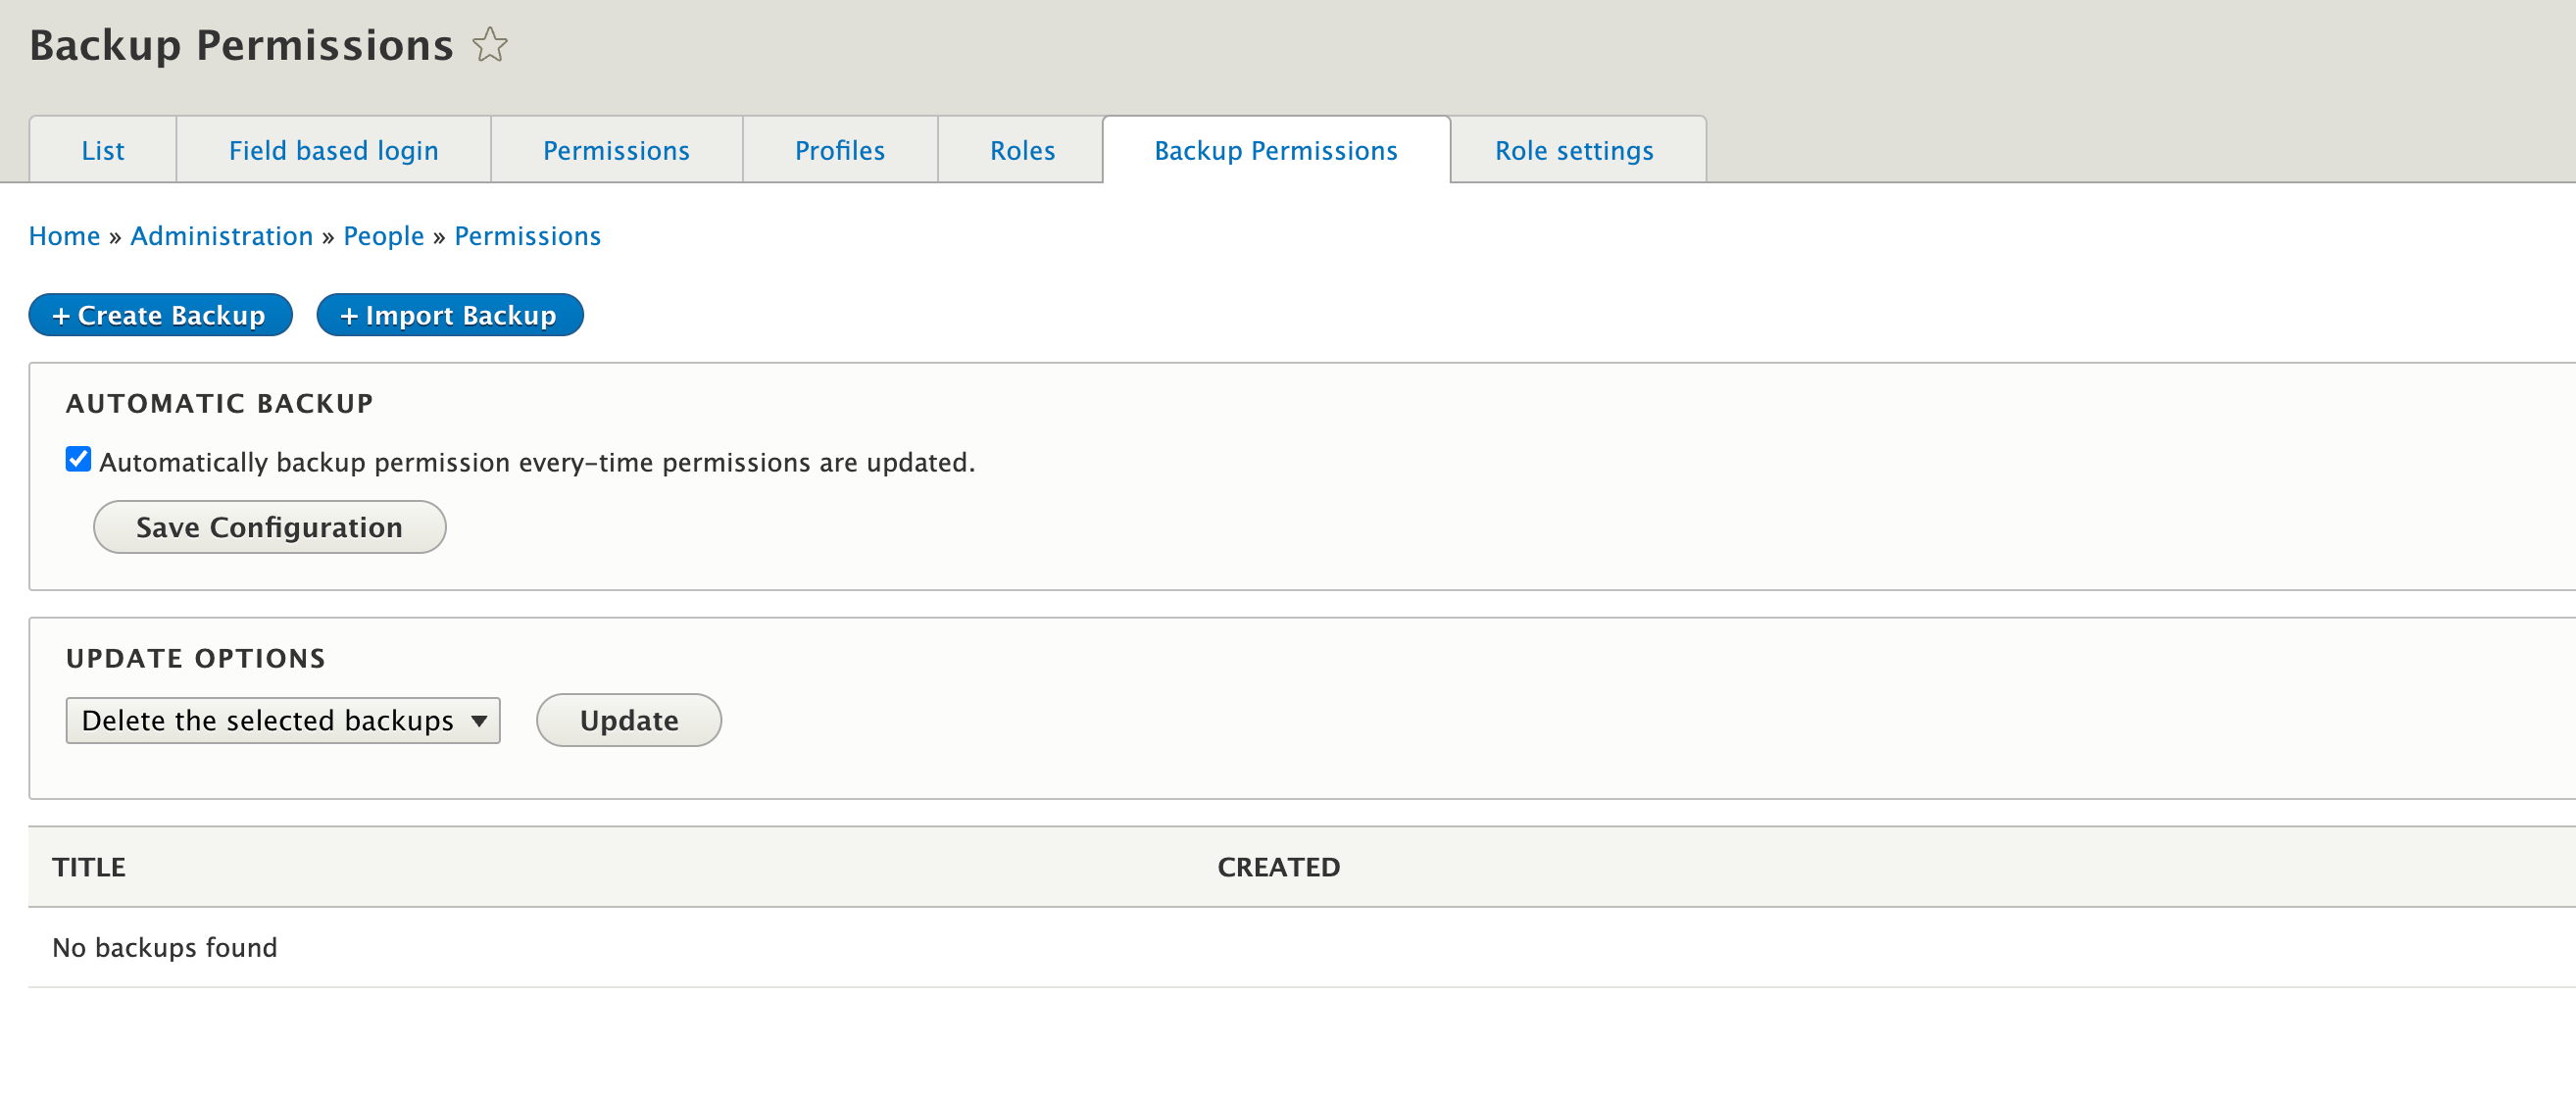Click the Update button
2576x1098 pixels.
[x=628, y=720]
